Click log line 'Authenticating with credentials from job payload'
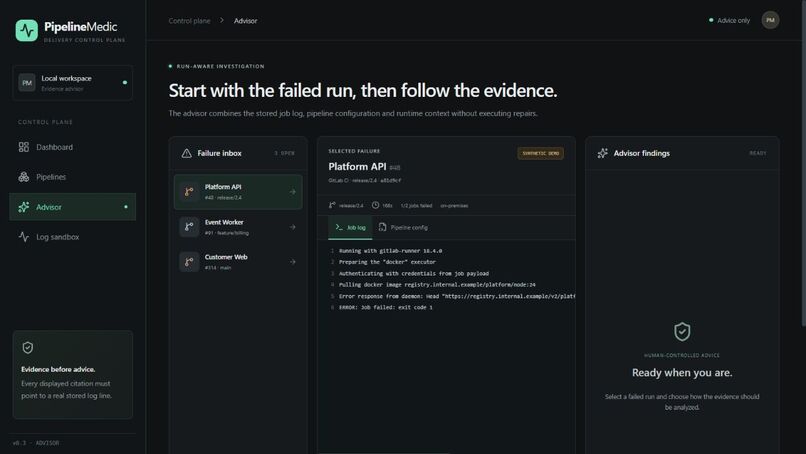This screenshot has height=454, width=806. 414,274
